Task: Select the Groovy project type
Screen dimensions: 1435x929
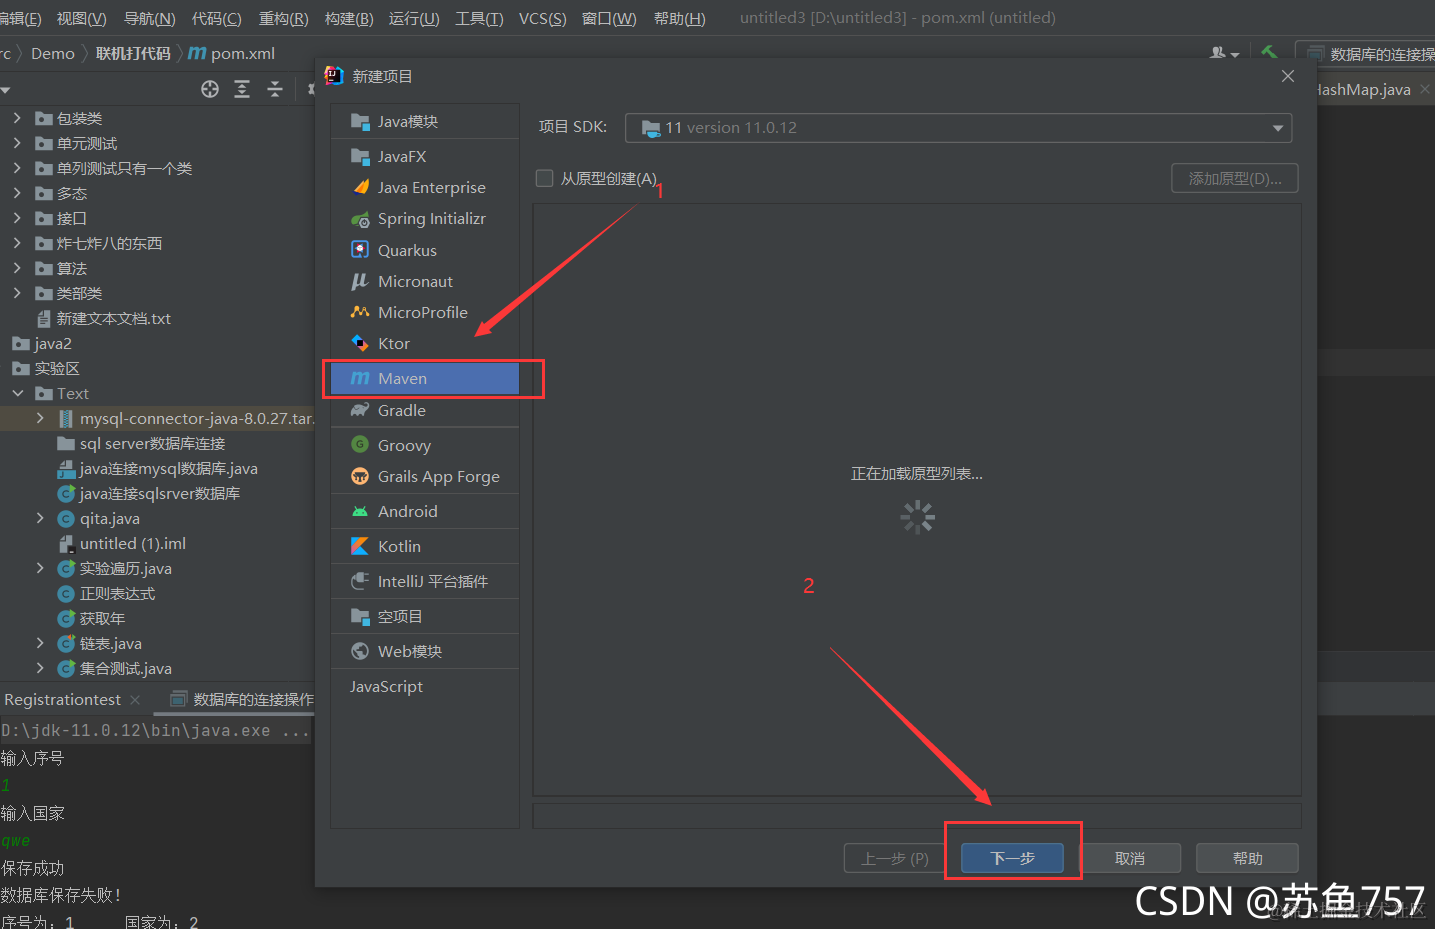Action: (425, 445)
